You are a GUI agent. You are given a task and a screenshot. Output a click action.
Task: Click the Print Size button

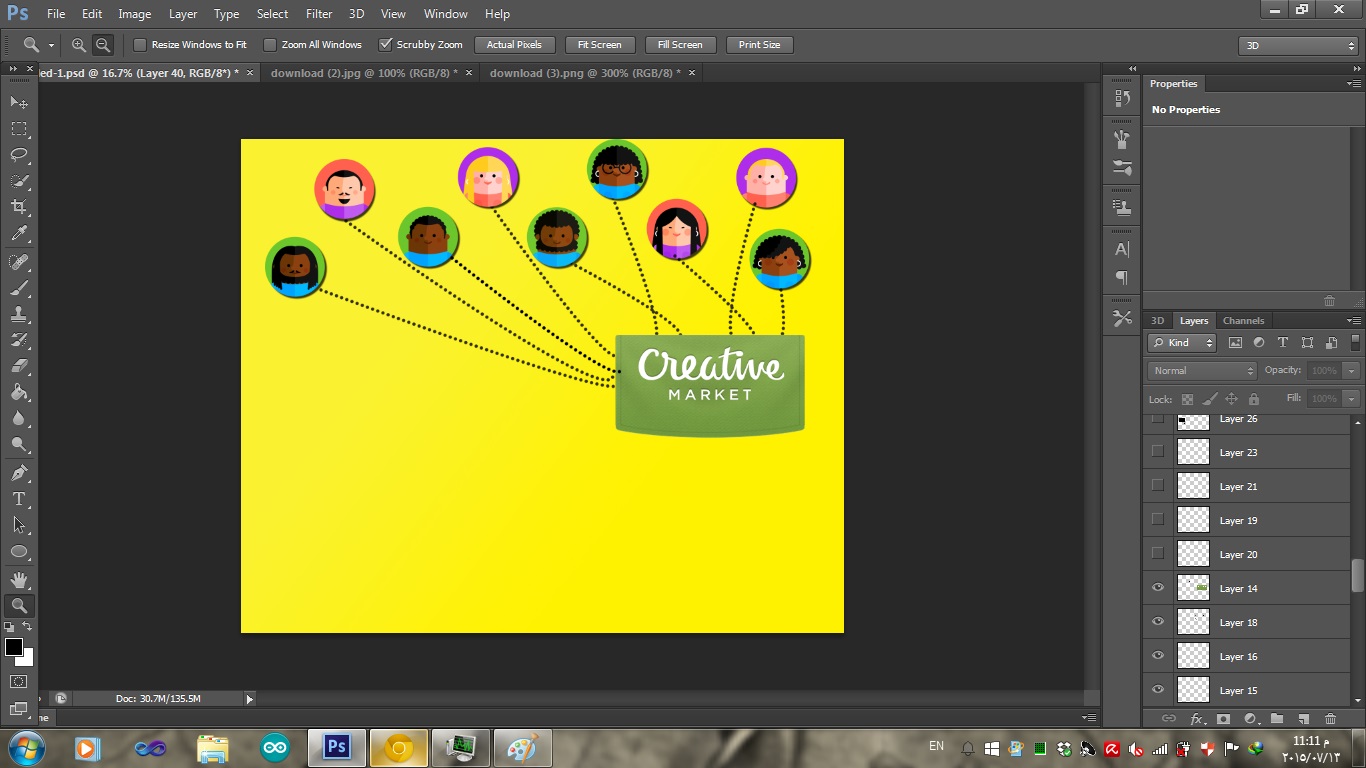tap(760, 45)
